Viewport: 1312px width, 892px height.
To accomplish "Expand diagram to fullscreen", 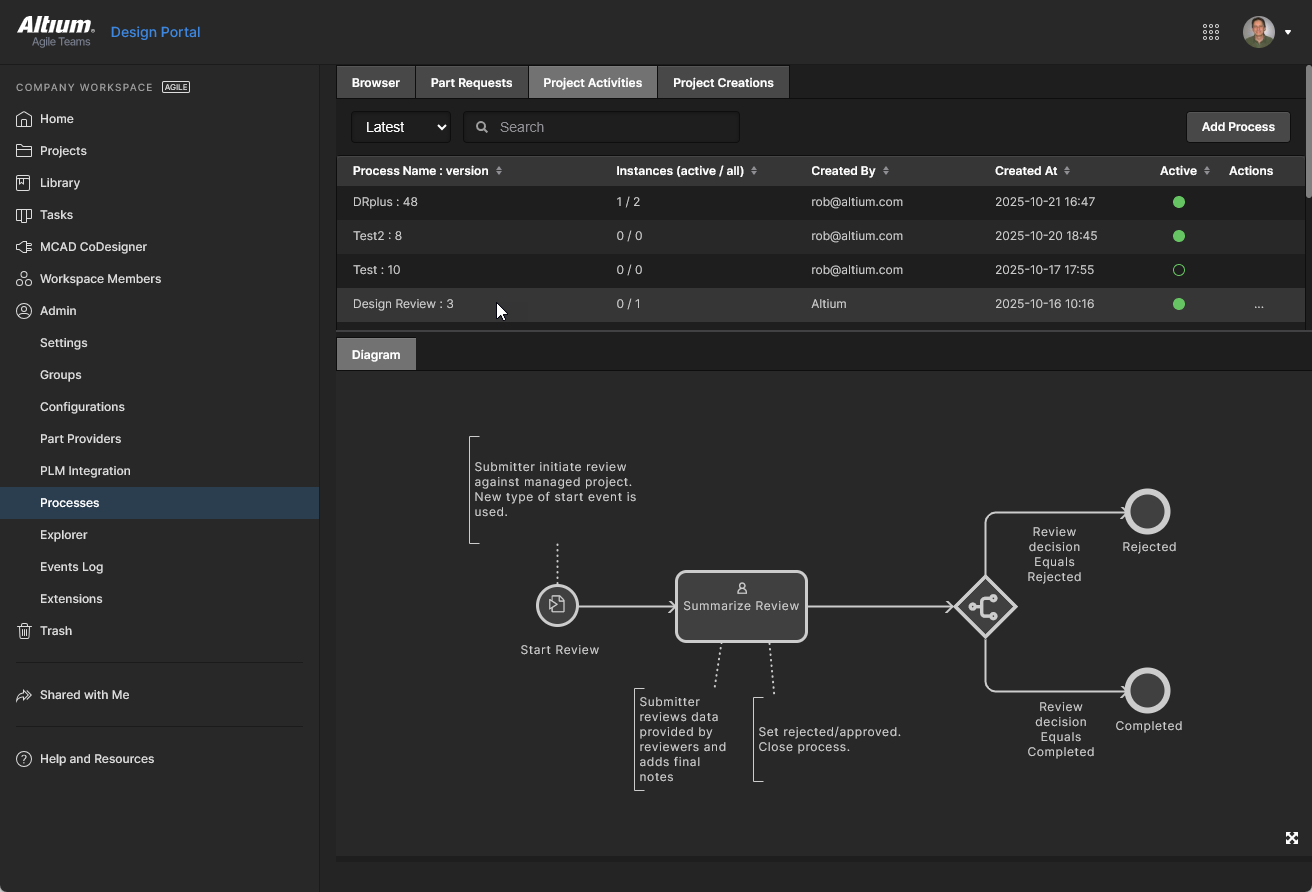I will [1291, 838].
